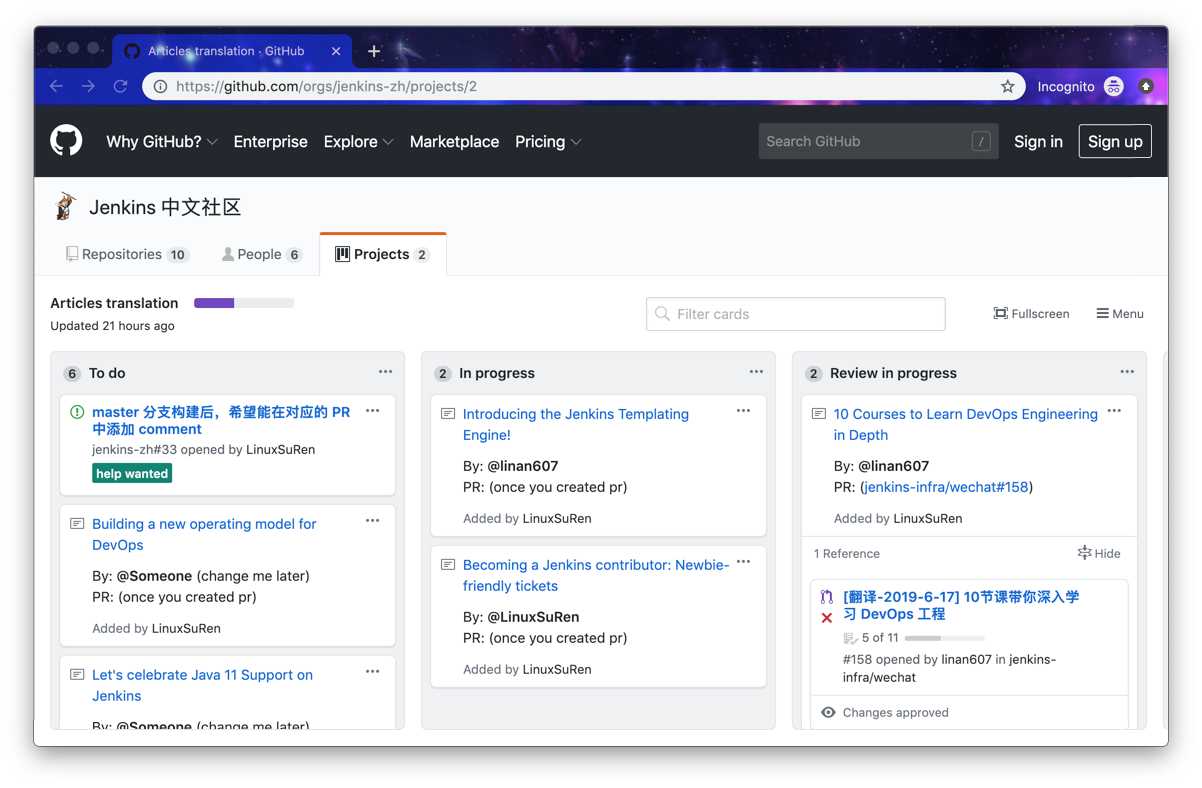The width and height of the screenshot is (1202, 788).
Task: Click the eye icon beside Changes approved
Action: point(828,713)
